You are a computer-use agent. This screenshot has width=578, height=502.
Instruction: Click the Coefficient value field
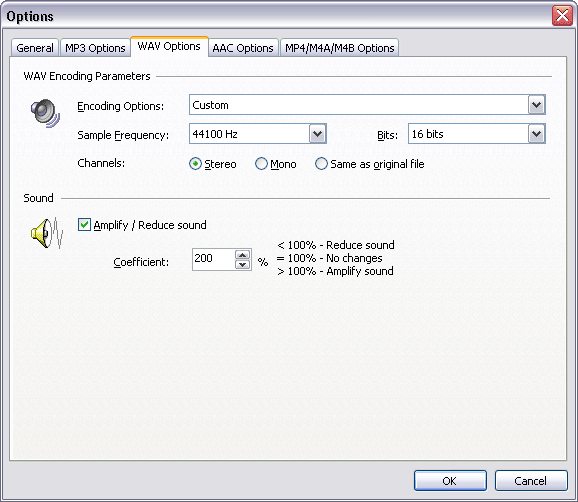click(x=213, y=259)
